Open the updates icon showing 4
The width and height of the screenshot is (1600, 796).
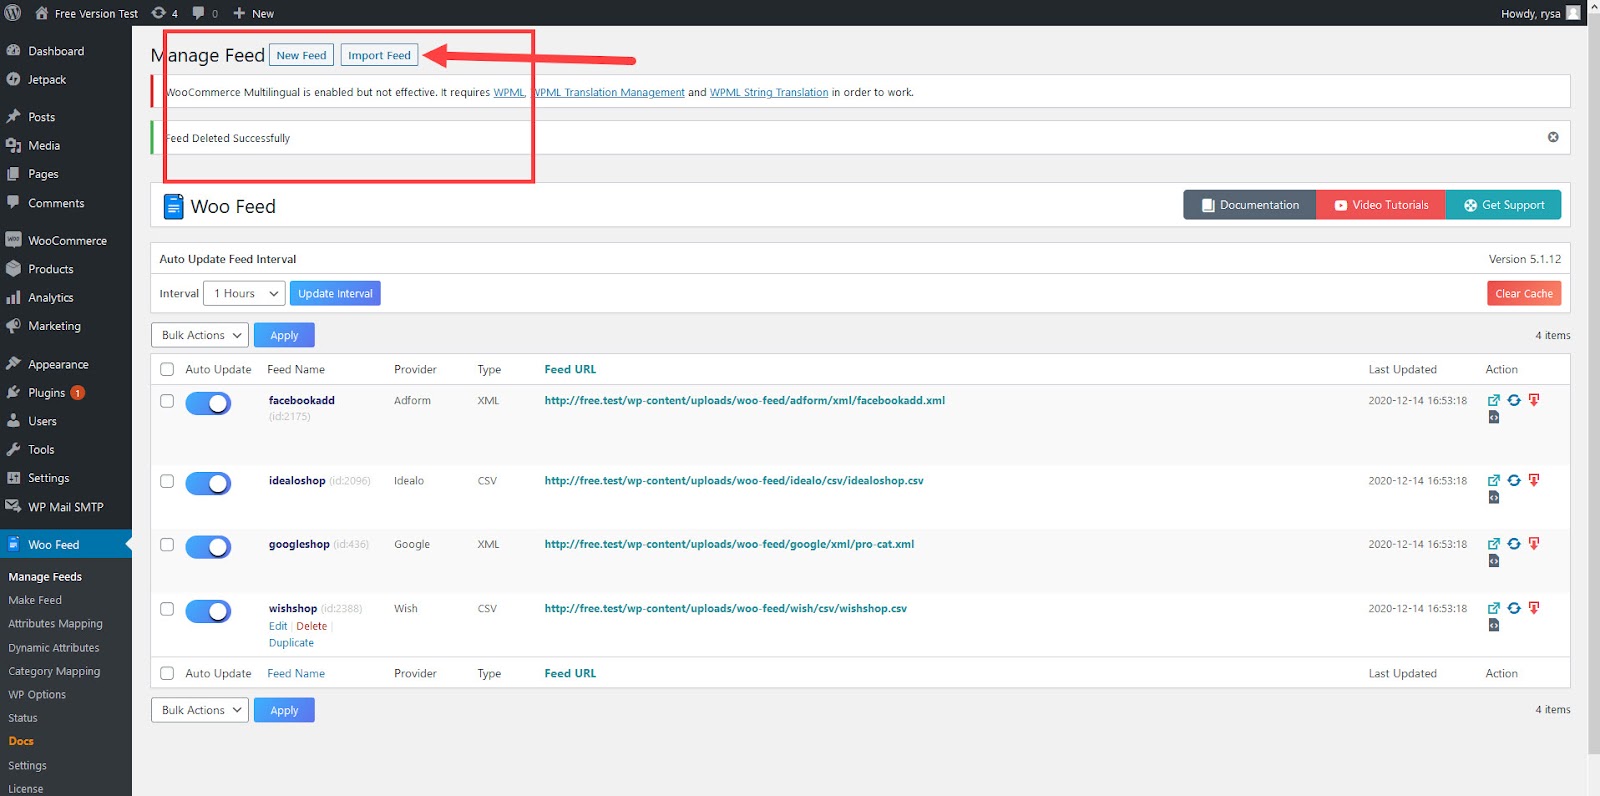point(165,13)
